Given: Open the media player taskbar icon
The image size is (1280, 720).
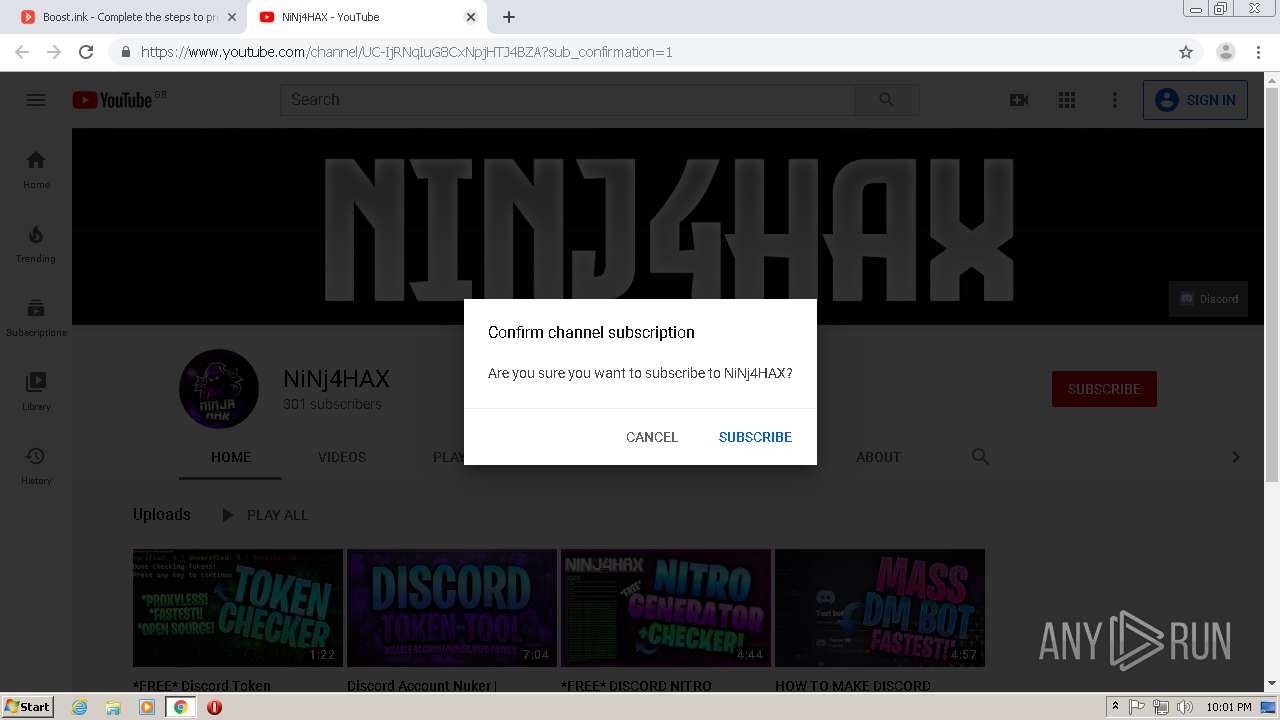Looking at the screenshot, I should point(147,707).
